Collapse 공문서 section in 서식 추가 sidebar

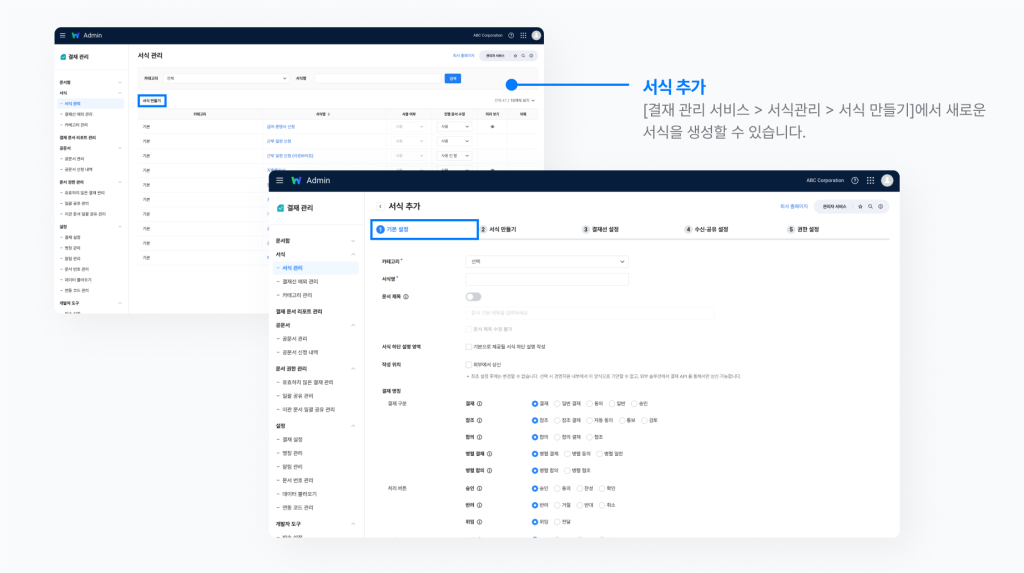[352, 325]
